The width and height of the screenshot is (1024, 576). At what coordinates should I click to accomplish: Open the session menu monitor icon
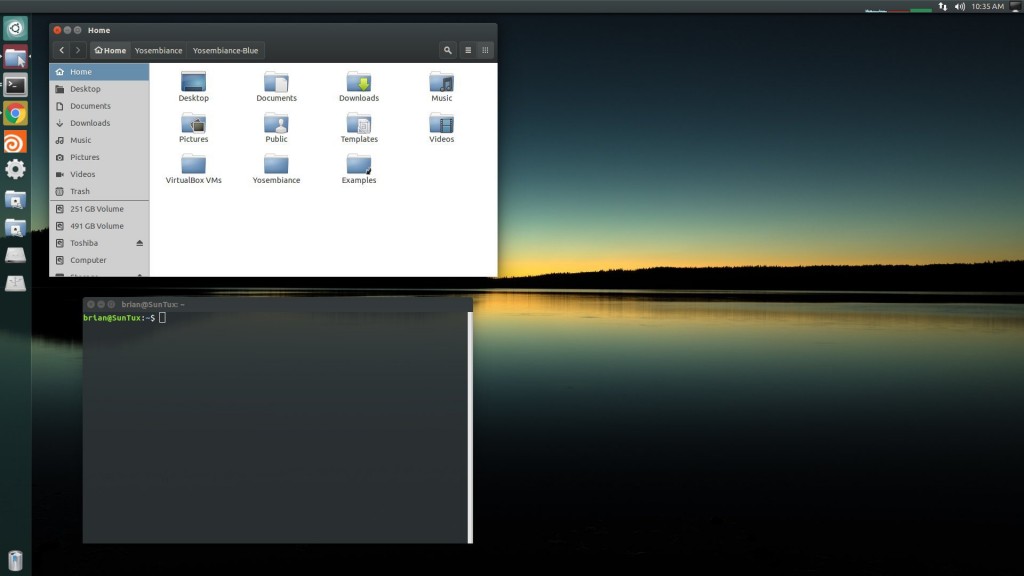(1016, 7)
